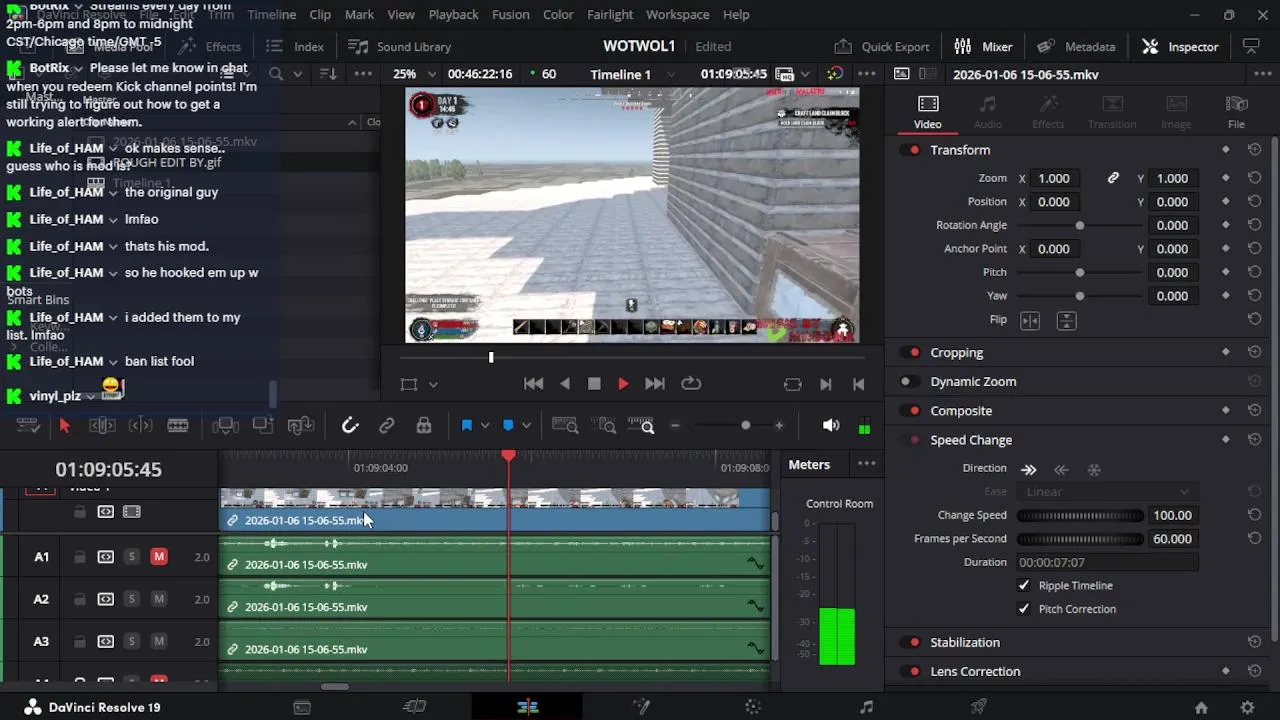Toggle the Inspector panel button
The image size is (1280, 720).
(1180, 46)
